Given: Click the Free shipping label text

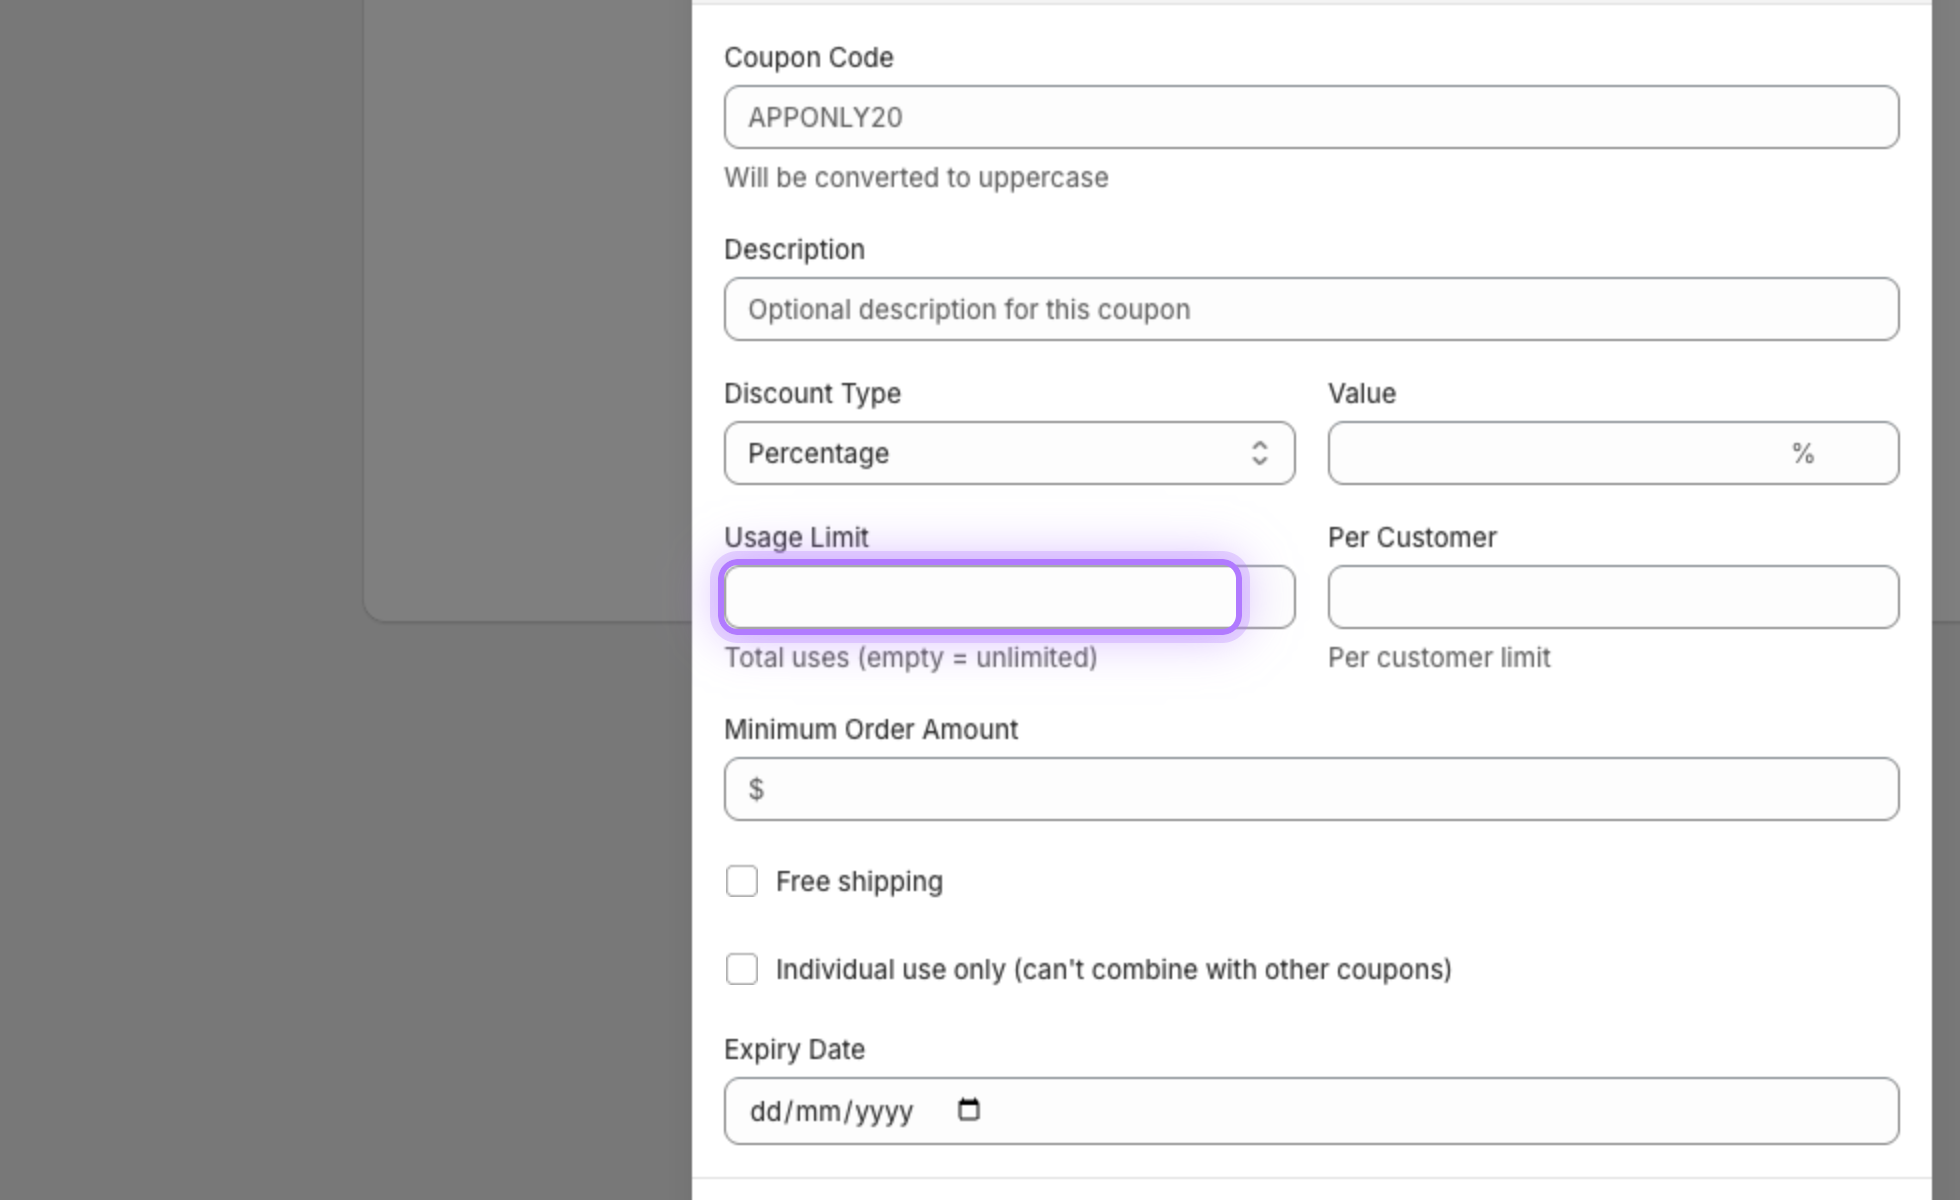Looking at the screenshot, I should point(859,882).
